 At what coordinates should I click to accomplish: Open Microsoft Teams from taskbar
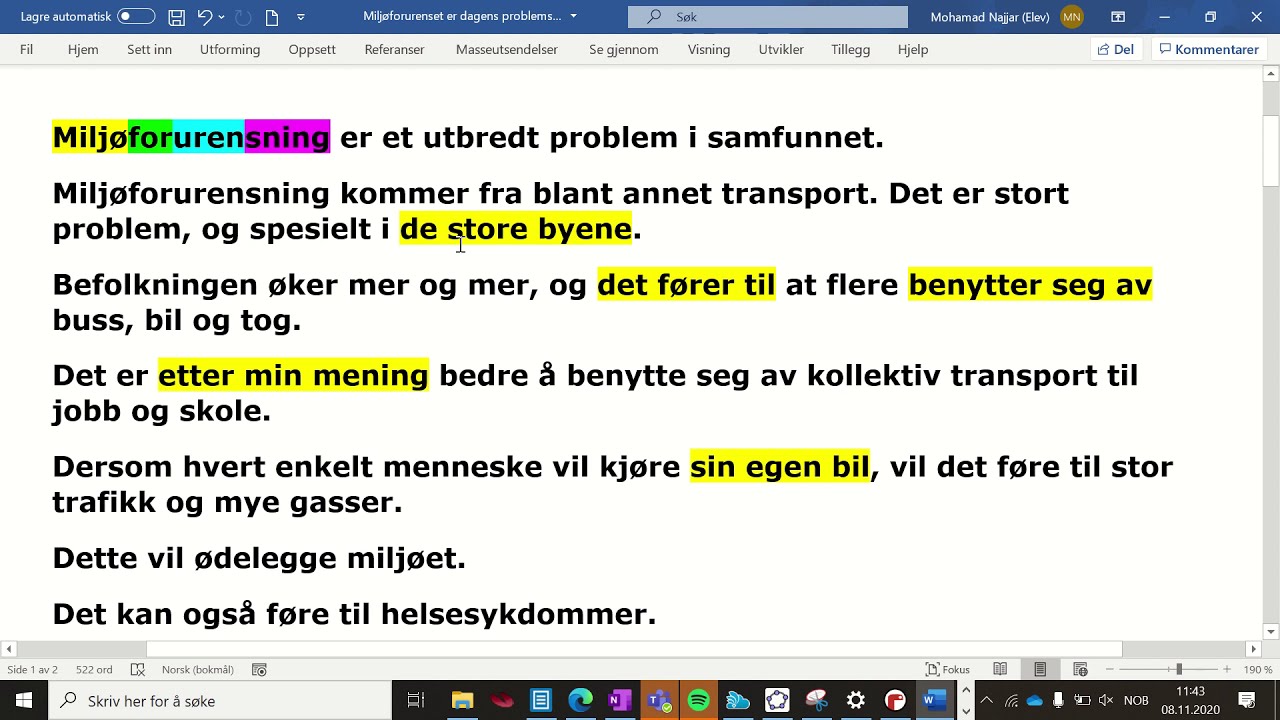point(659,701)
